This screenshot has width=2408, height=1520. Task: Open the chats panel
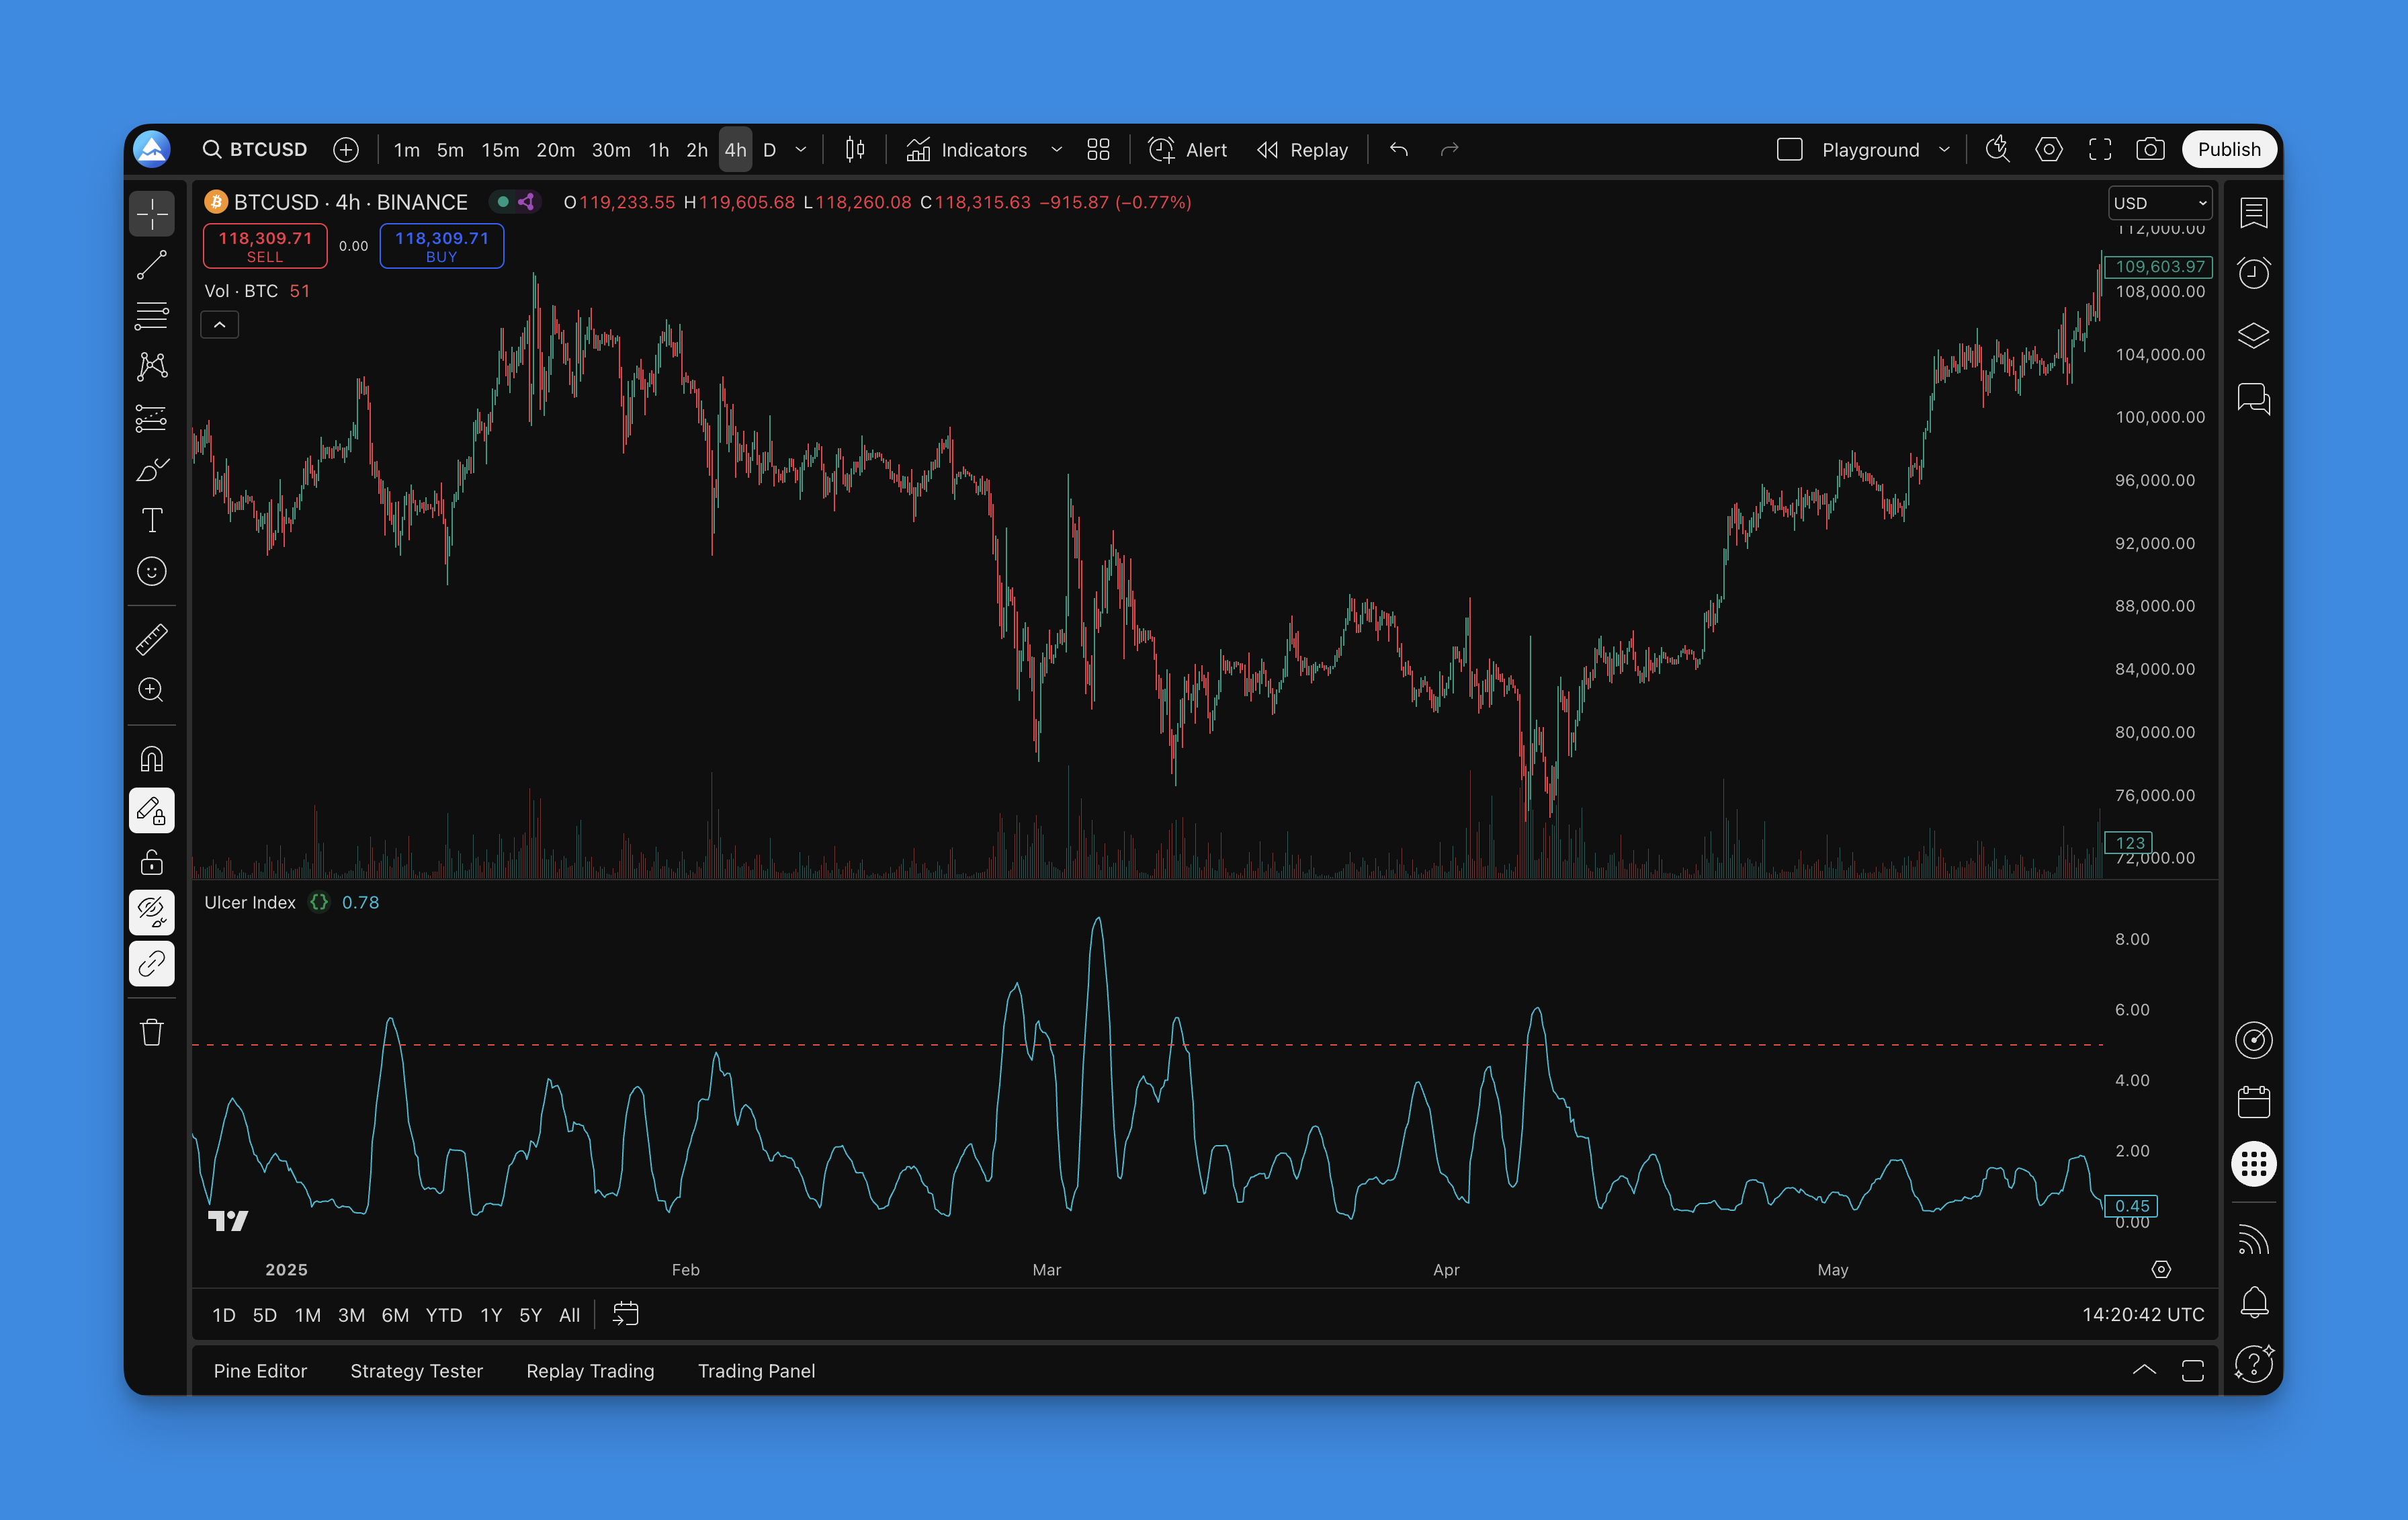[x=2254, y=398]
